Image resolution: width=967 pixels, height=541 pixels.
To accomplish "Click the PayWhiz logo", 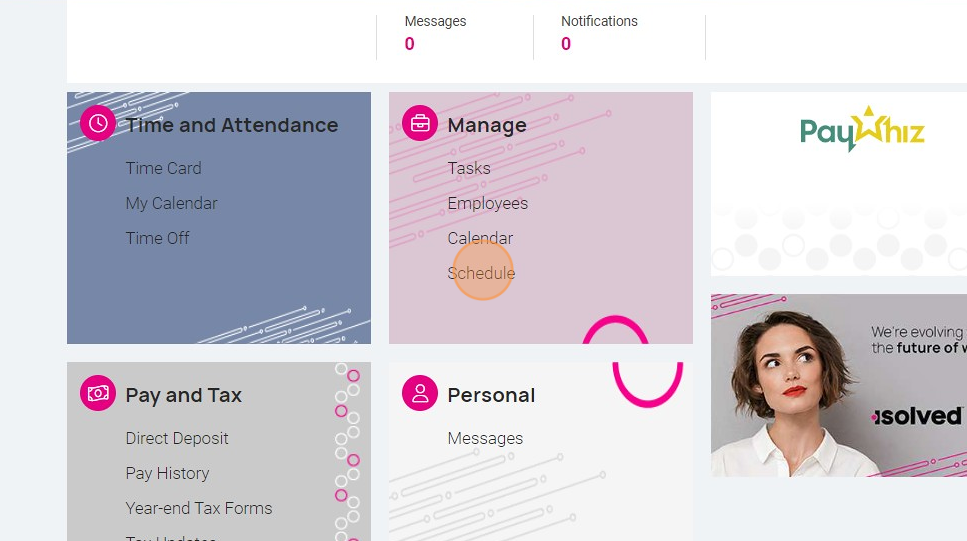I will point(862,130).
